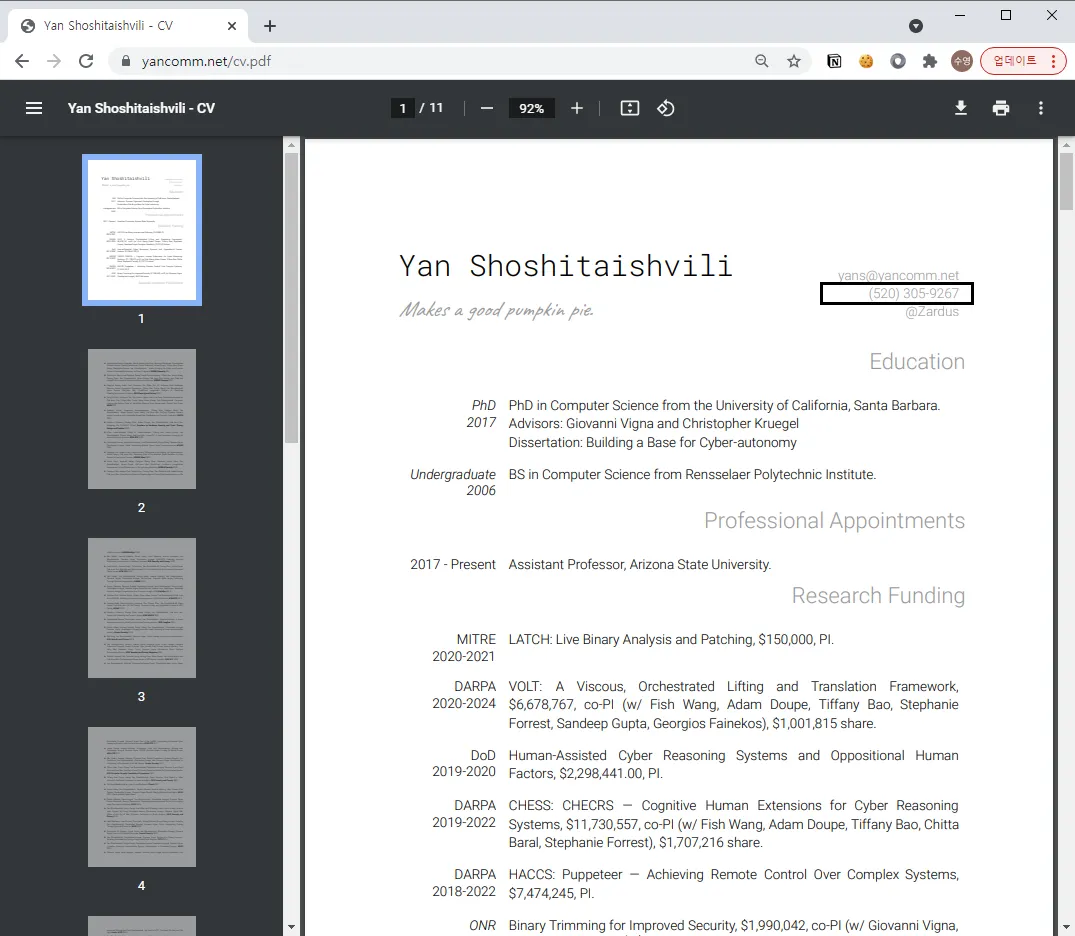Click the document vertical scrollbar thumb

pyautogui.click(x=1066, y=181)
